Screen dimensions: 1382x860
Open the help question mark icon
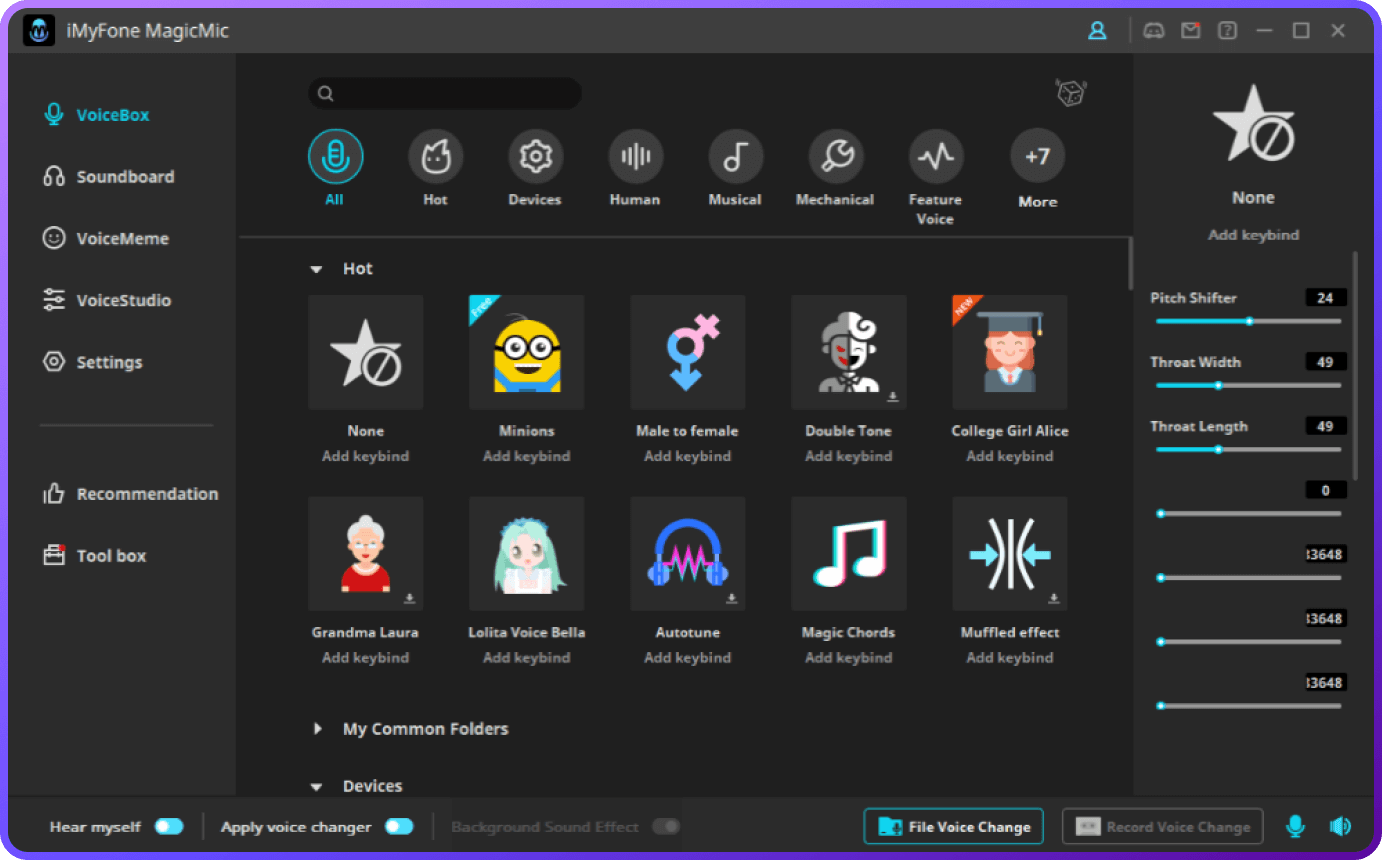[1227, 31]
